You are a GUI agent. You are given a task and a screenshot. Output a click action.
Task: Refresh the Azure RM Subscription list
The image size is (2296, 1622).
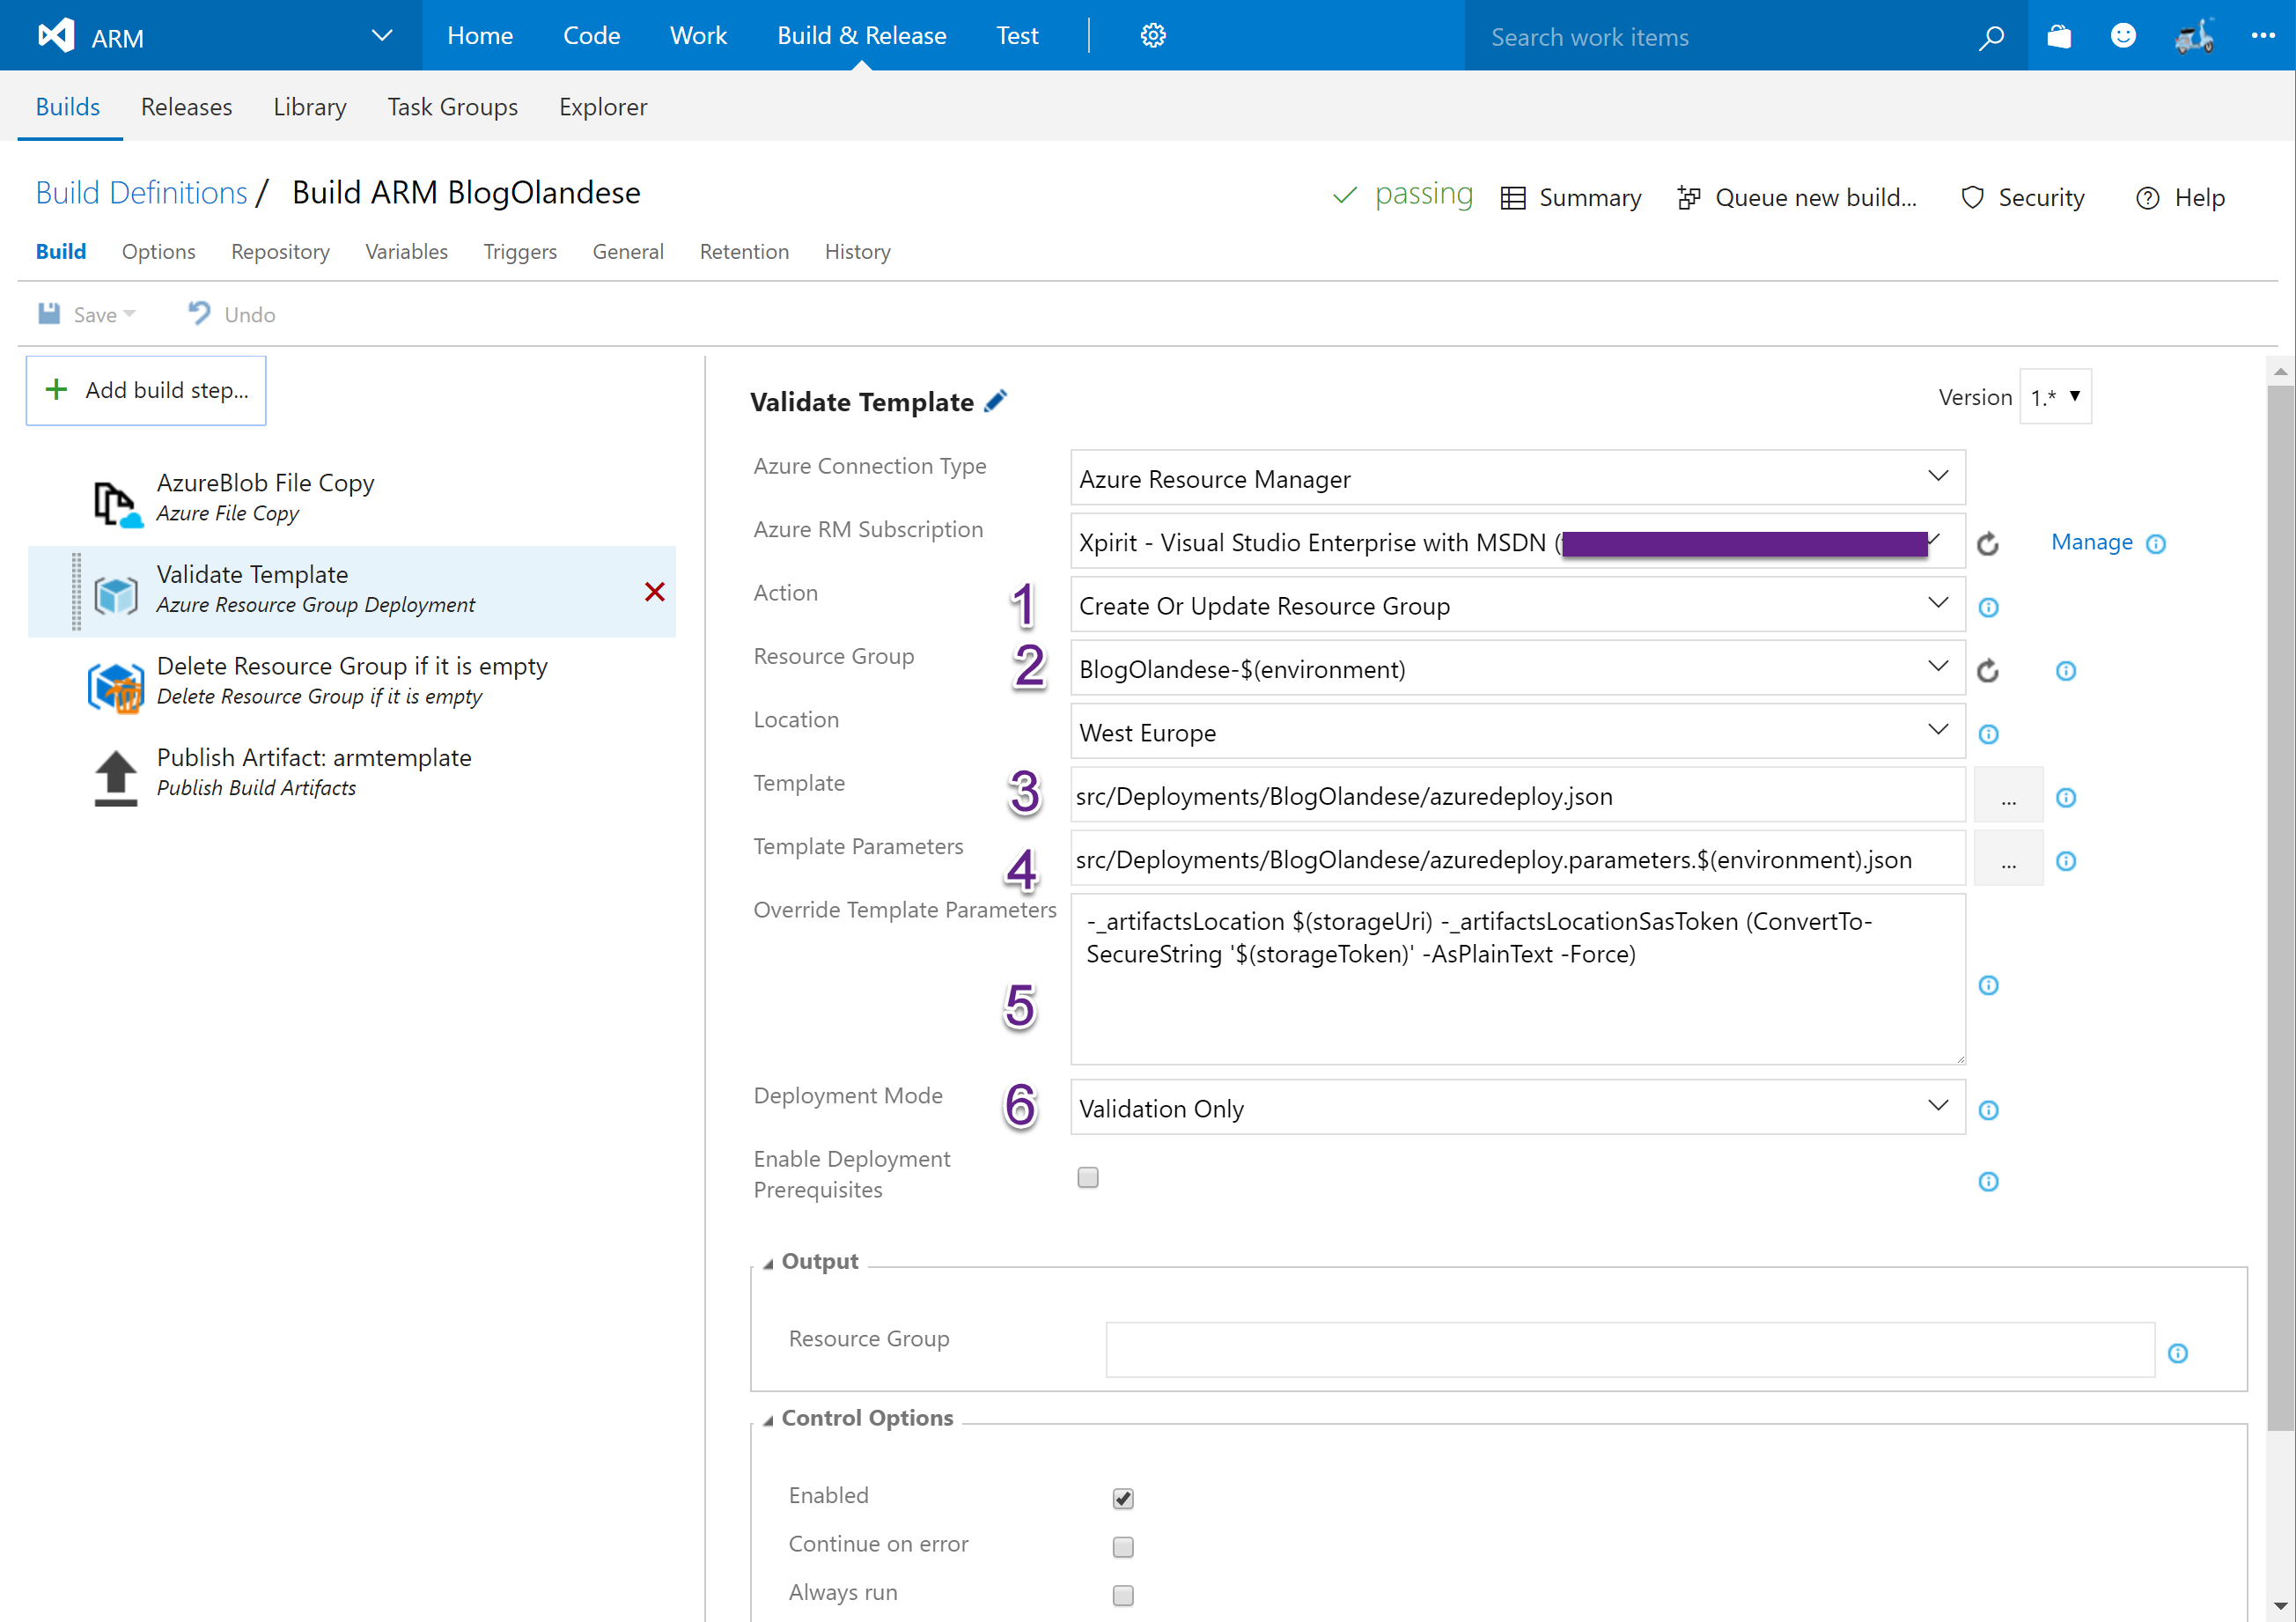click(1988, 543)
